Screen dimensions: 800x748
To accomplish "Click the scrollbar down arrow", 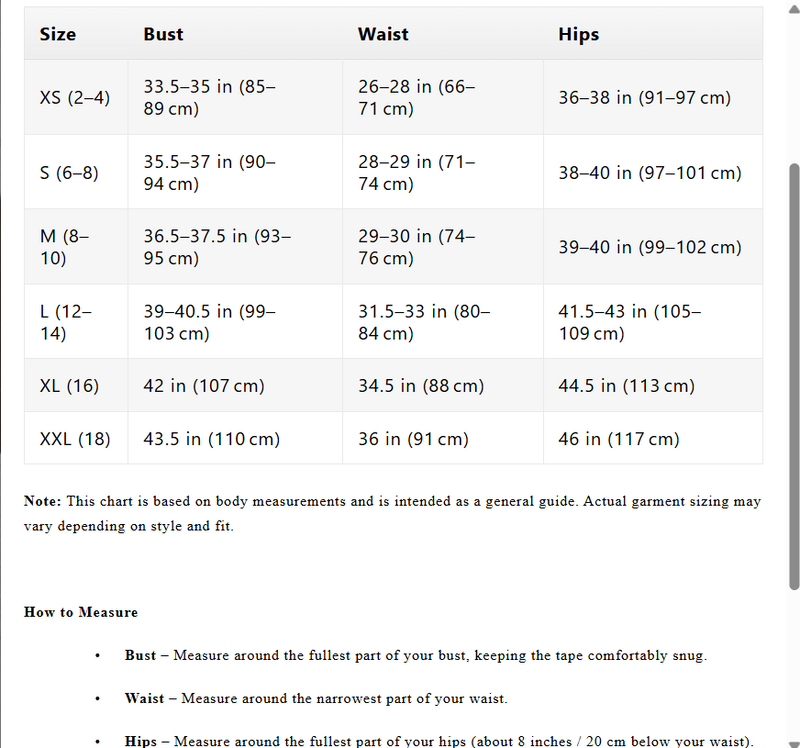I will coord(794,740).
